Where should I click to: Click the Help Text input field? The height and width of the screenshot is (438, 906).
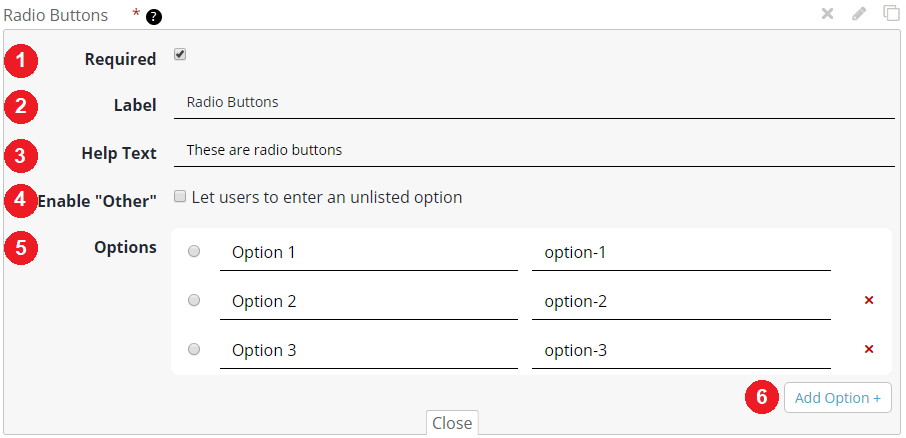533,151
